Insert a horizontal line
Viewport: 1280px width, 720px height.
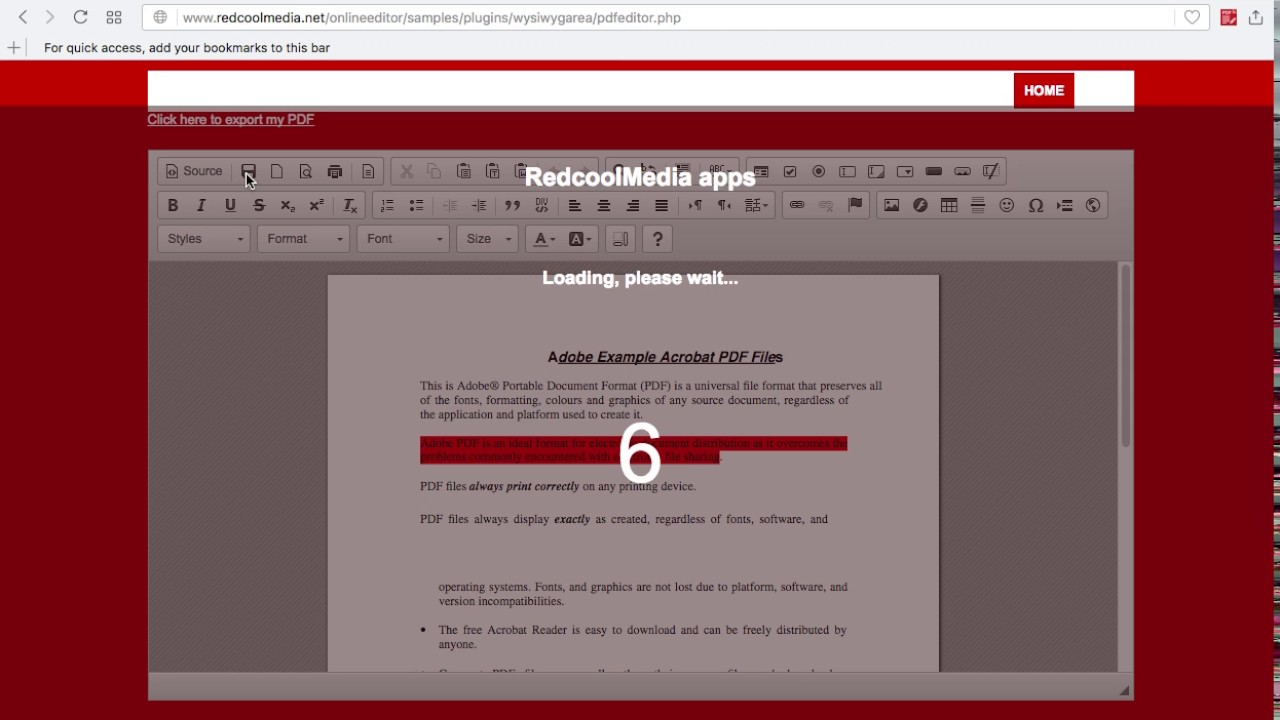978,205
